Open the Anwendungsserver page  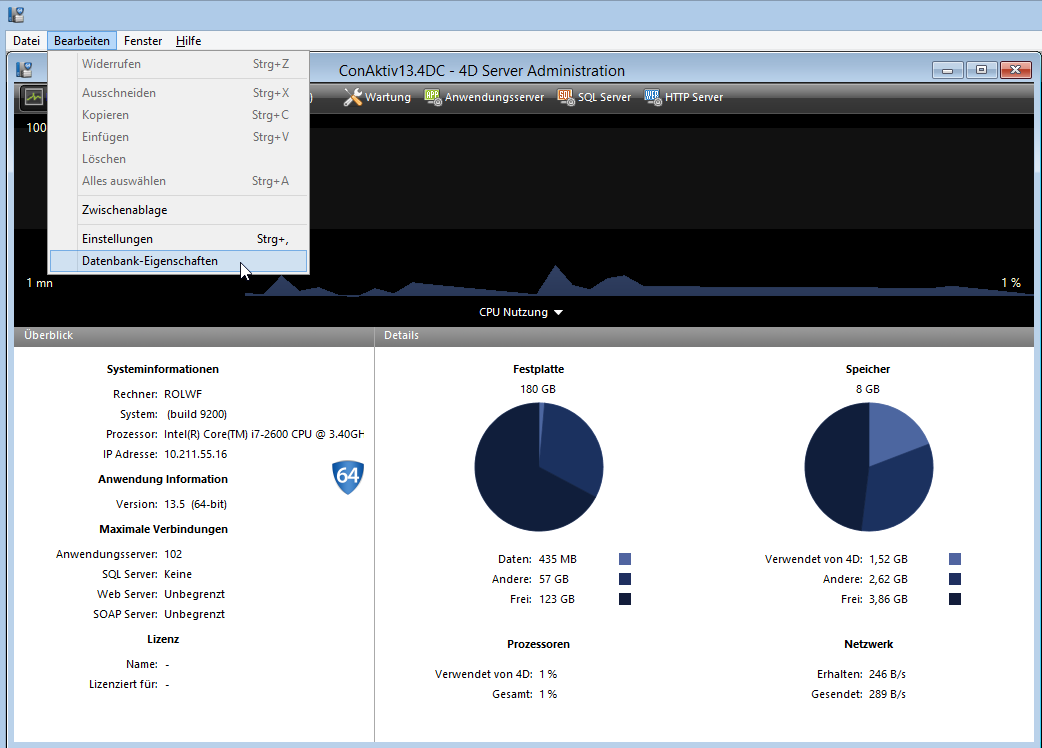(484, 97)
